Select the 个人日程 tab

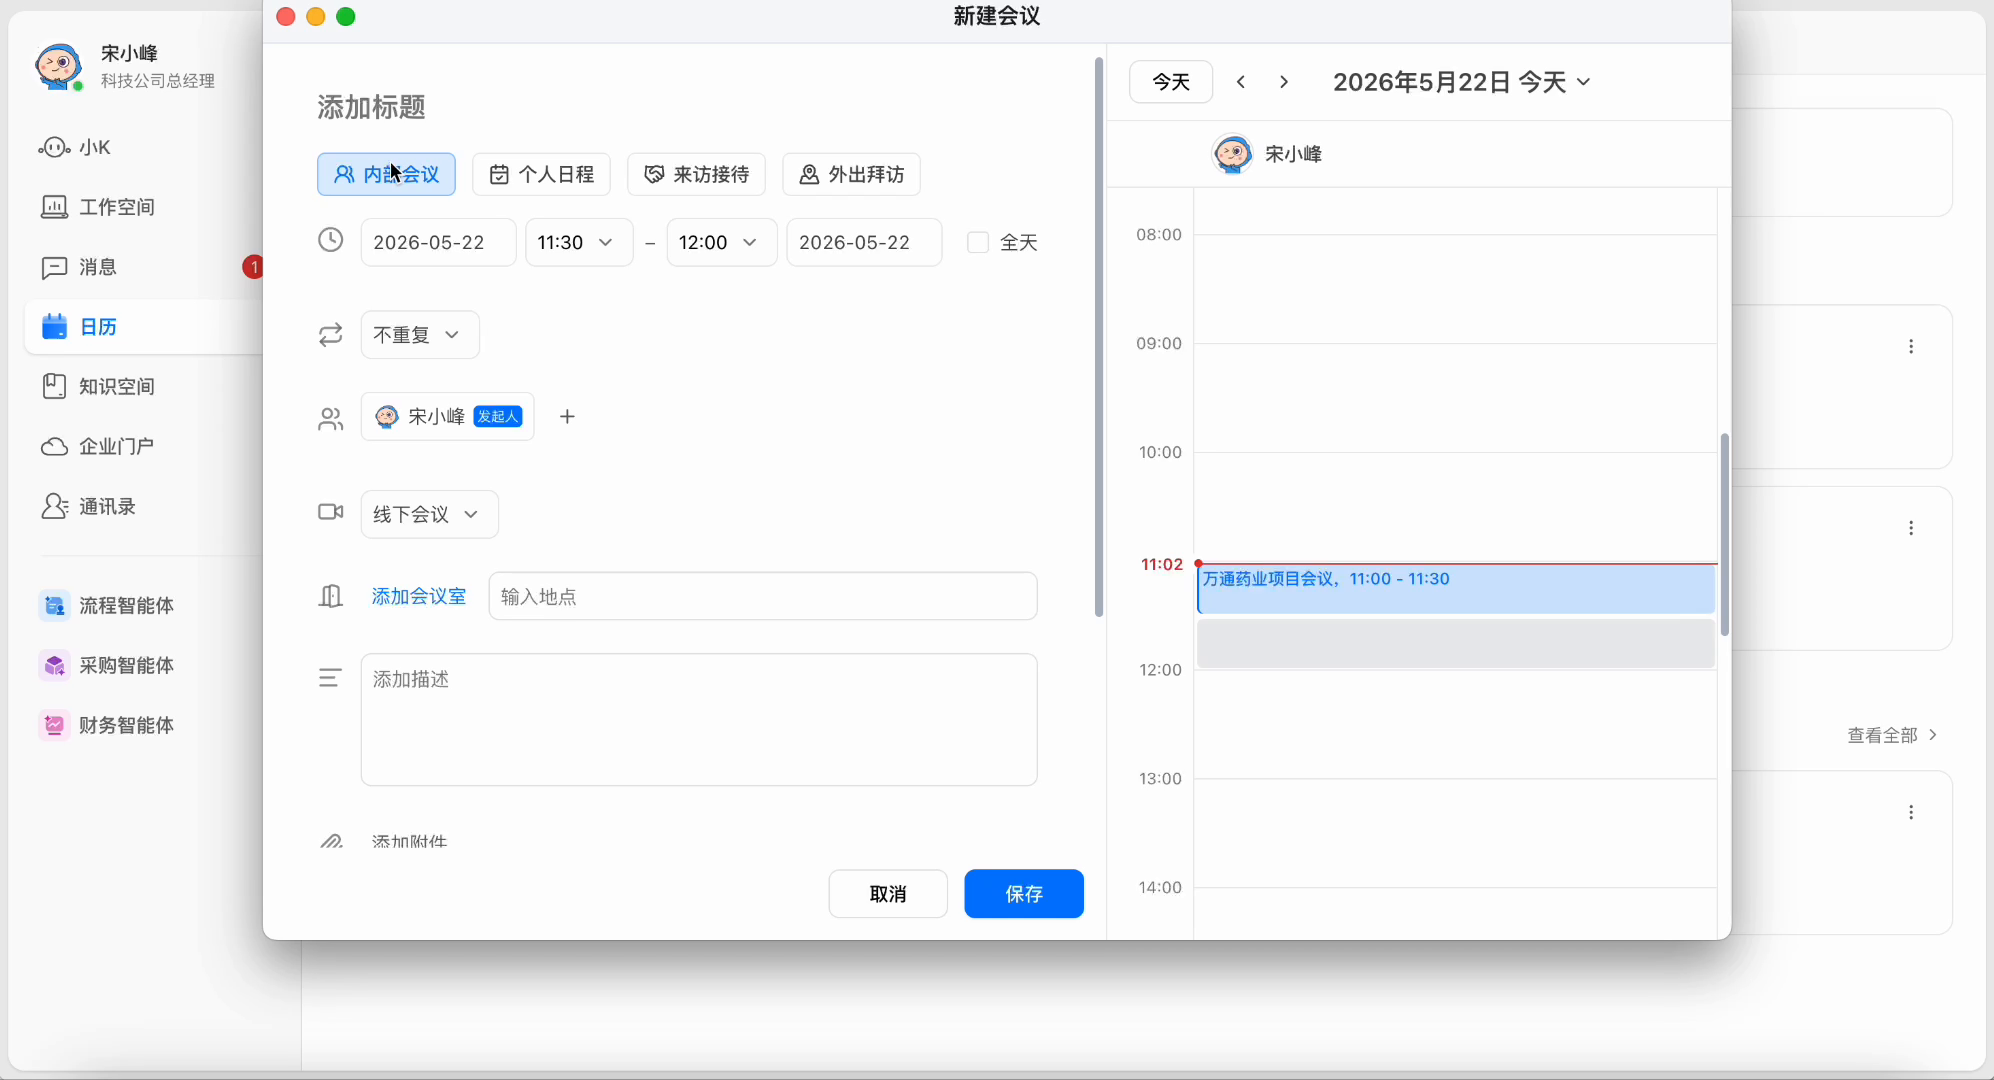tap(541, 175)
